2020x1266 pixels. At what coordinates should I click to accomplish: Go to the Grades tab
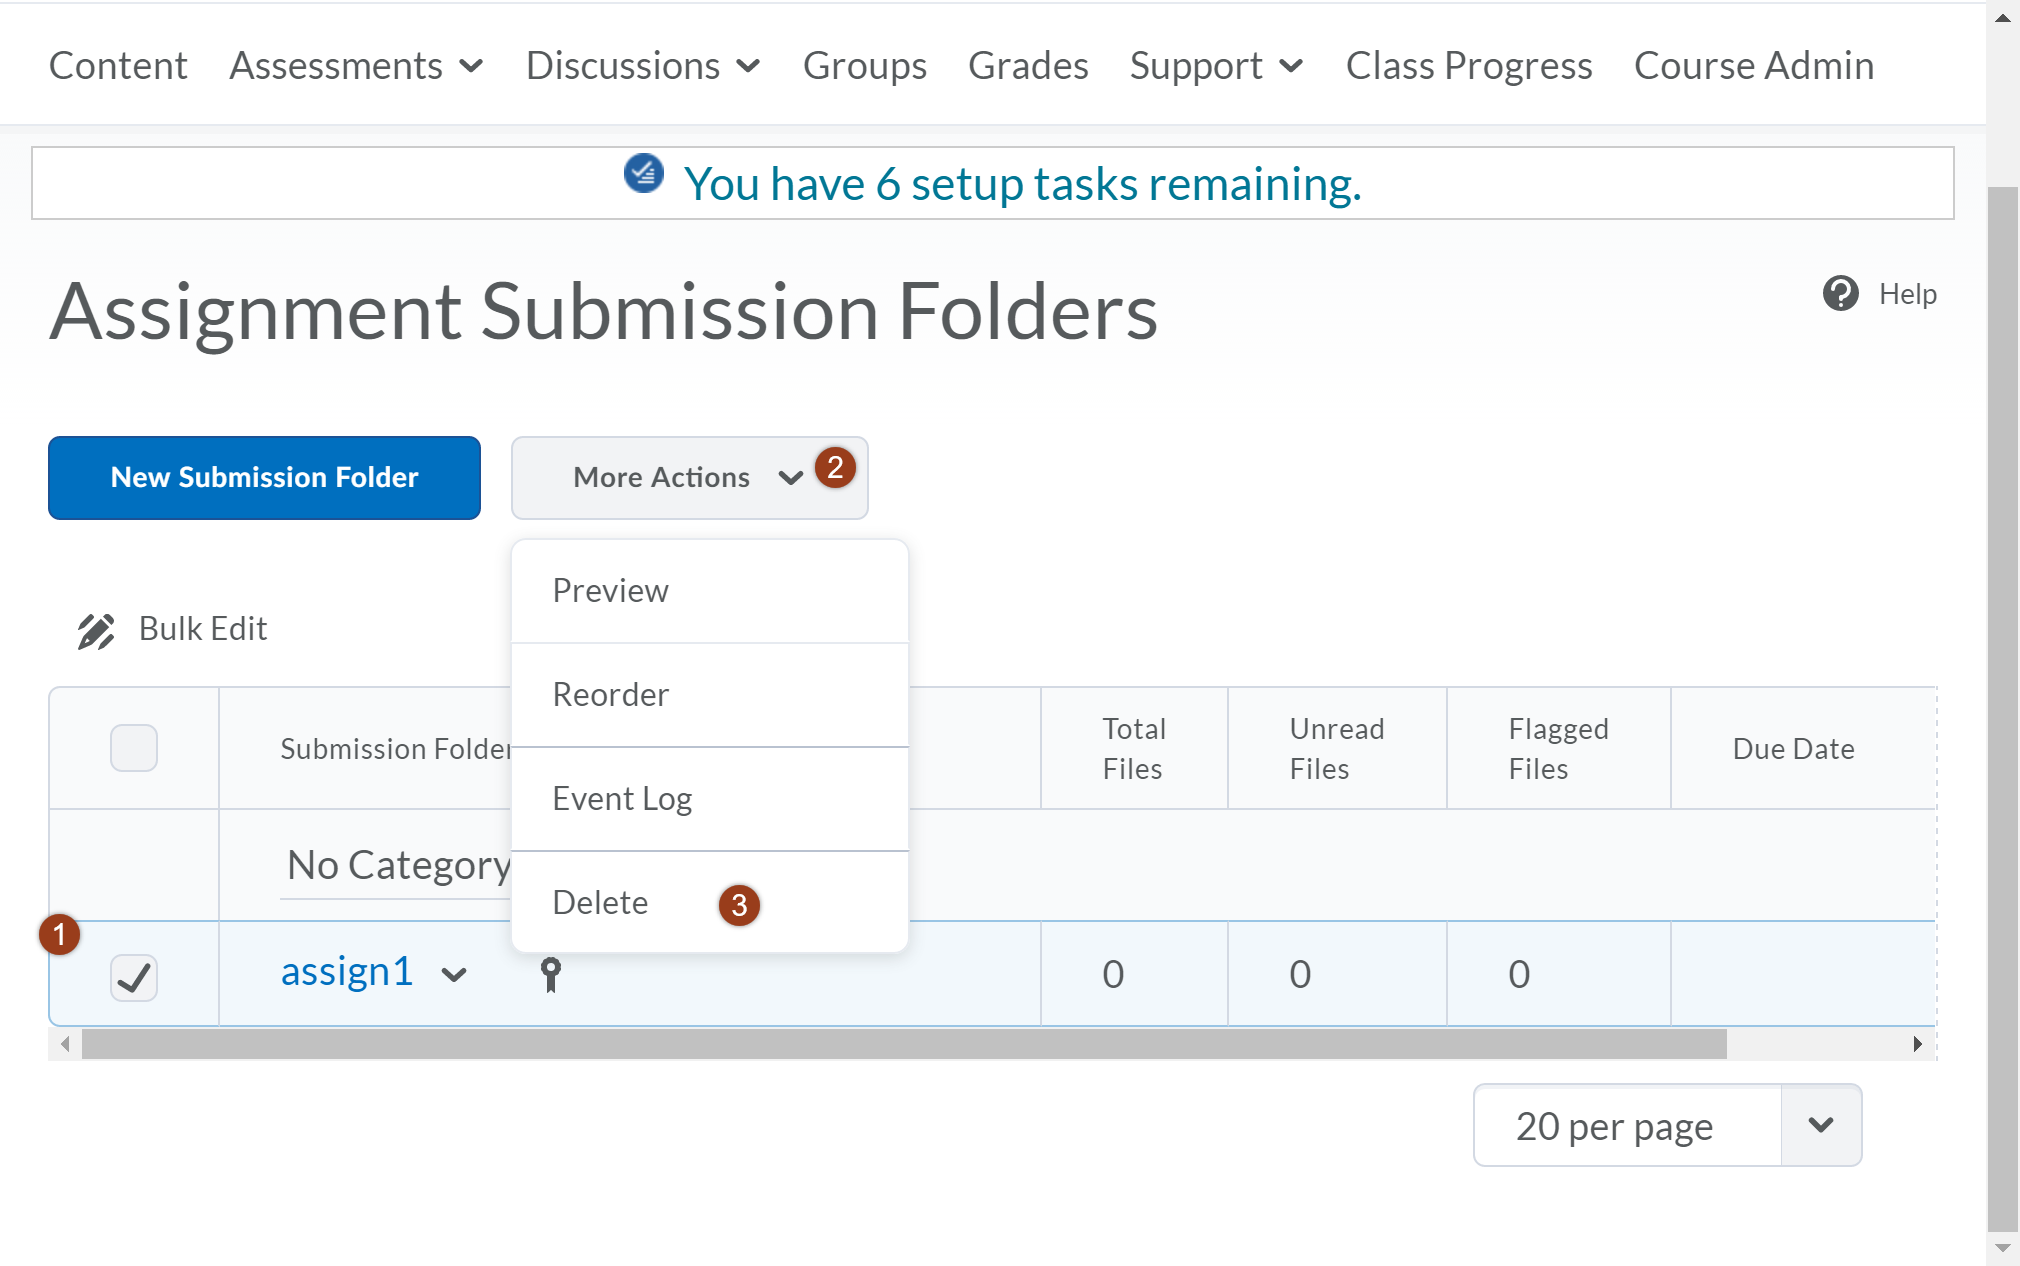coord(1028,66)
